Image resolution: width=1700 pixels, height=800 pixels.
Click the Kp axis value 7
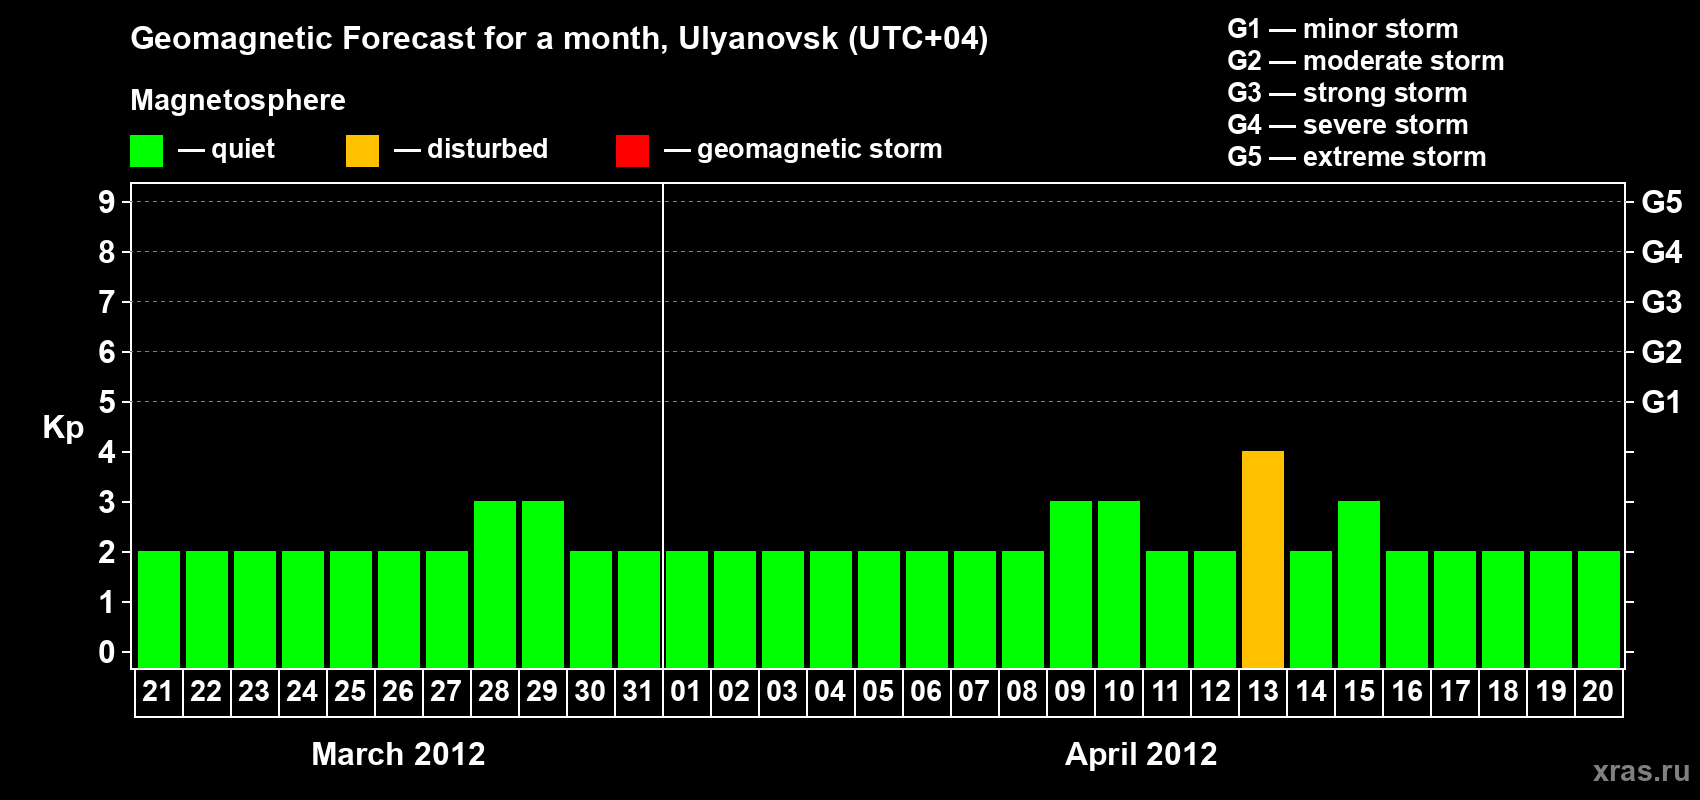(x=106, y=302)
